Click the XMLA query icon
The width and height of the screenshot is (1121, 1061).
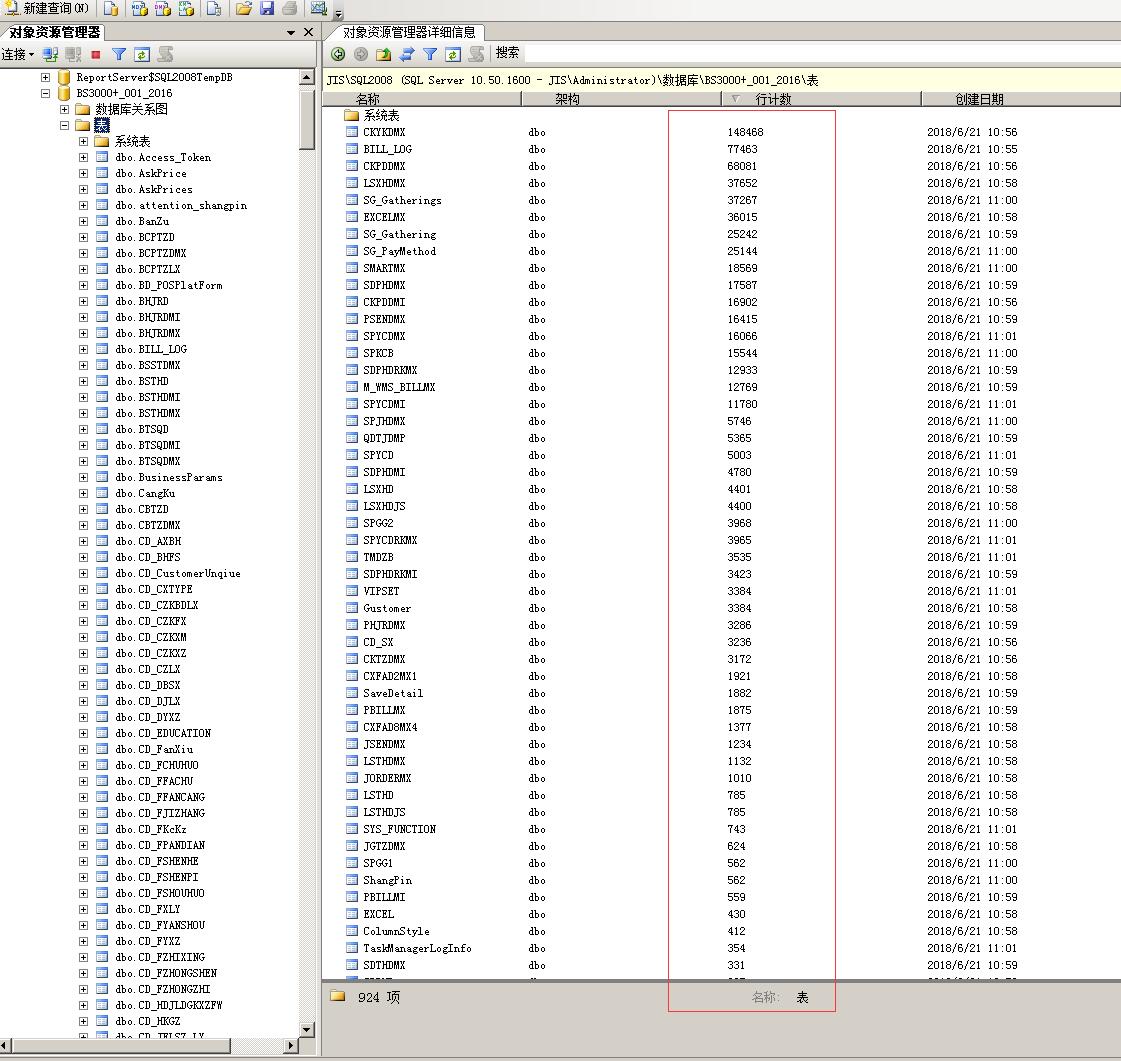coord(186,9)
